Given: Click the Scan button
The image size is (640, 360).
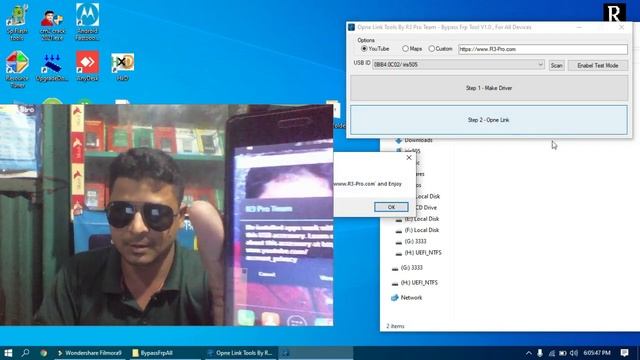Looking at the screenshot, I should click(x=556, y=65).
